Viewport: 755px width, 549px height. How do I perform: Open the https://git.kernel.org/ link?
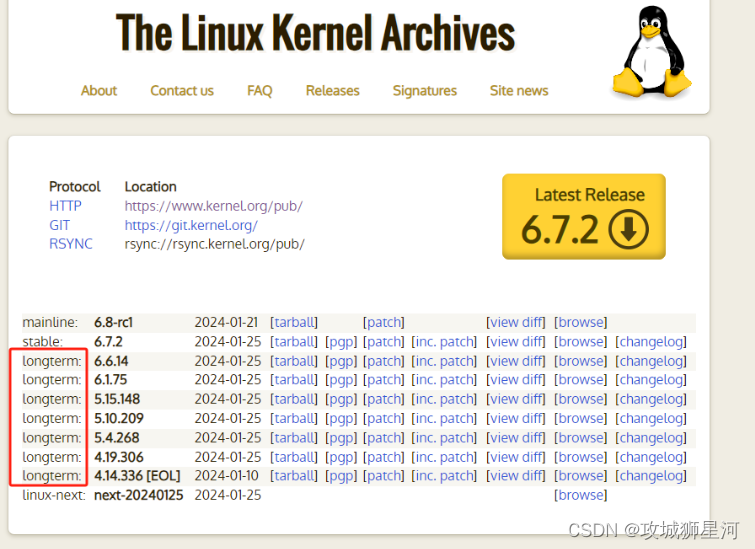point(191,225)
